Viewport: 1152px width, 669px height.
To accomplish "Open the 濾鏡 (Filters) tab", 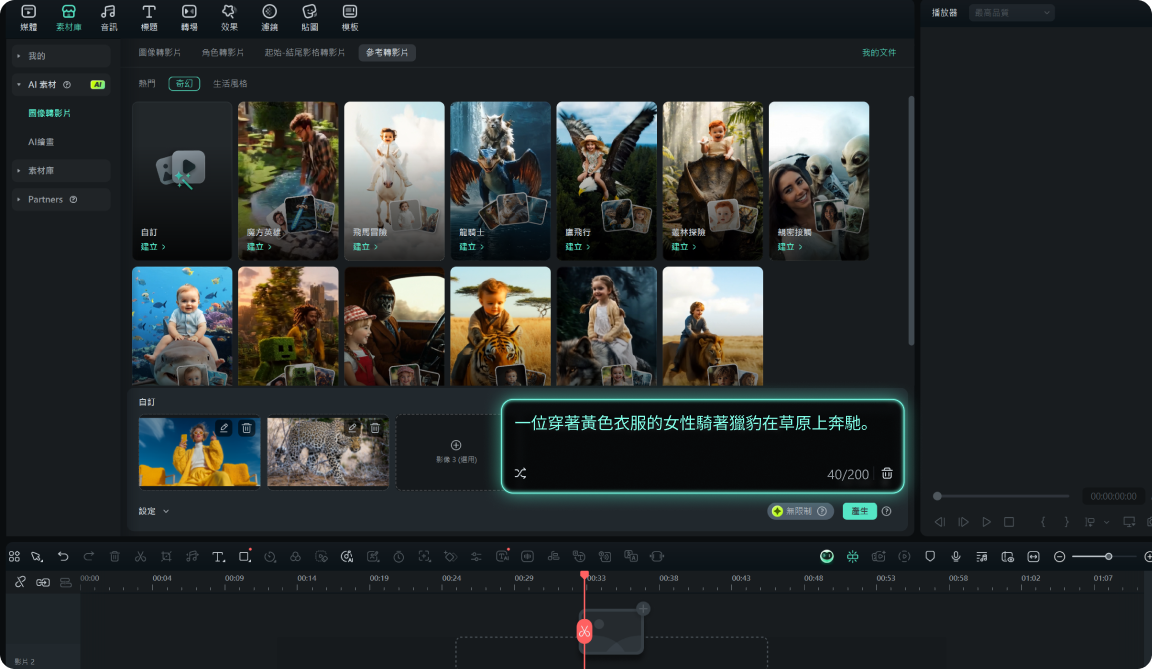I will point(270,18).
